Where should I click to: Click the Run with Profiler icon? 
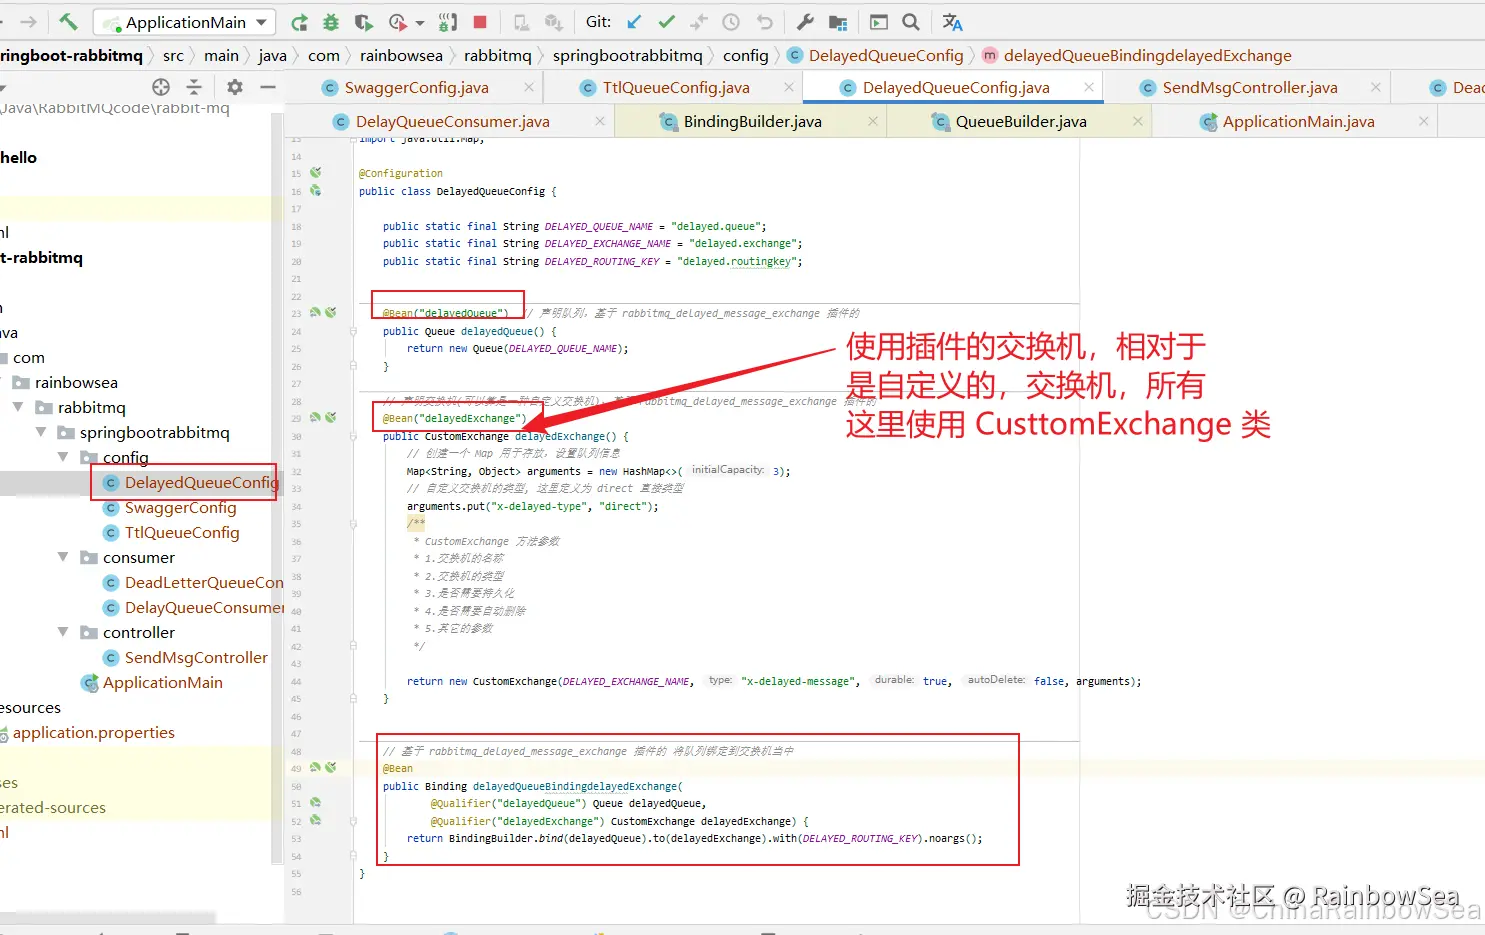pyautogui.click(x=398, y=22)
